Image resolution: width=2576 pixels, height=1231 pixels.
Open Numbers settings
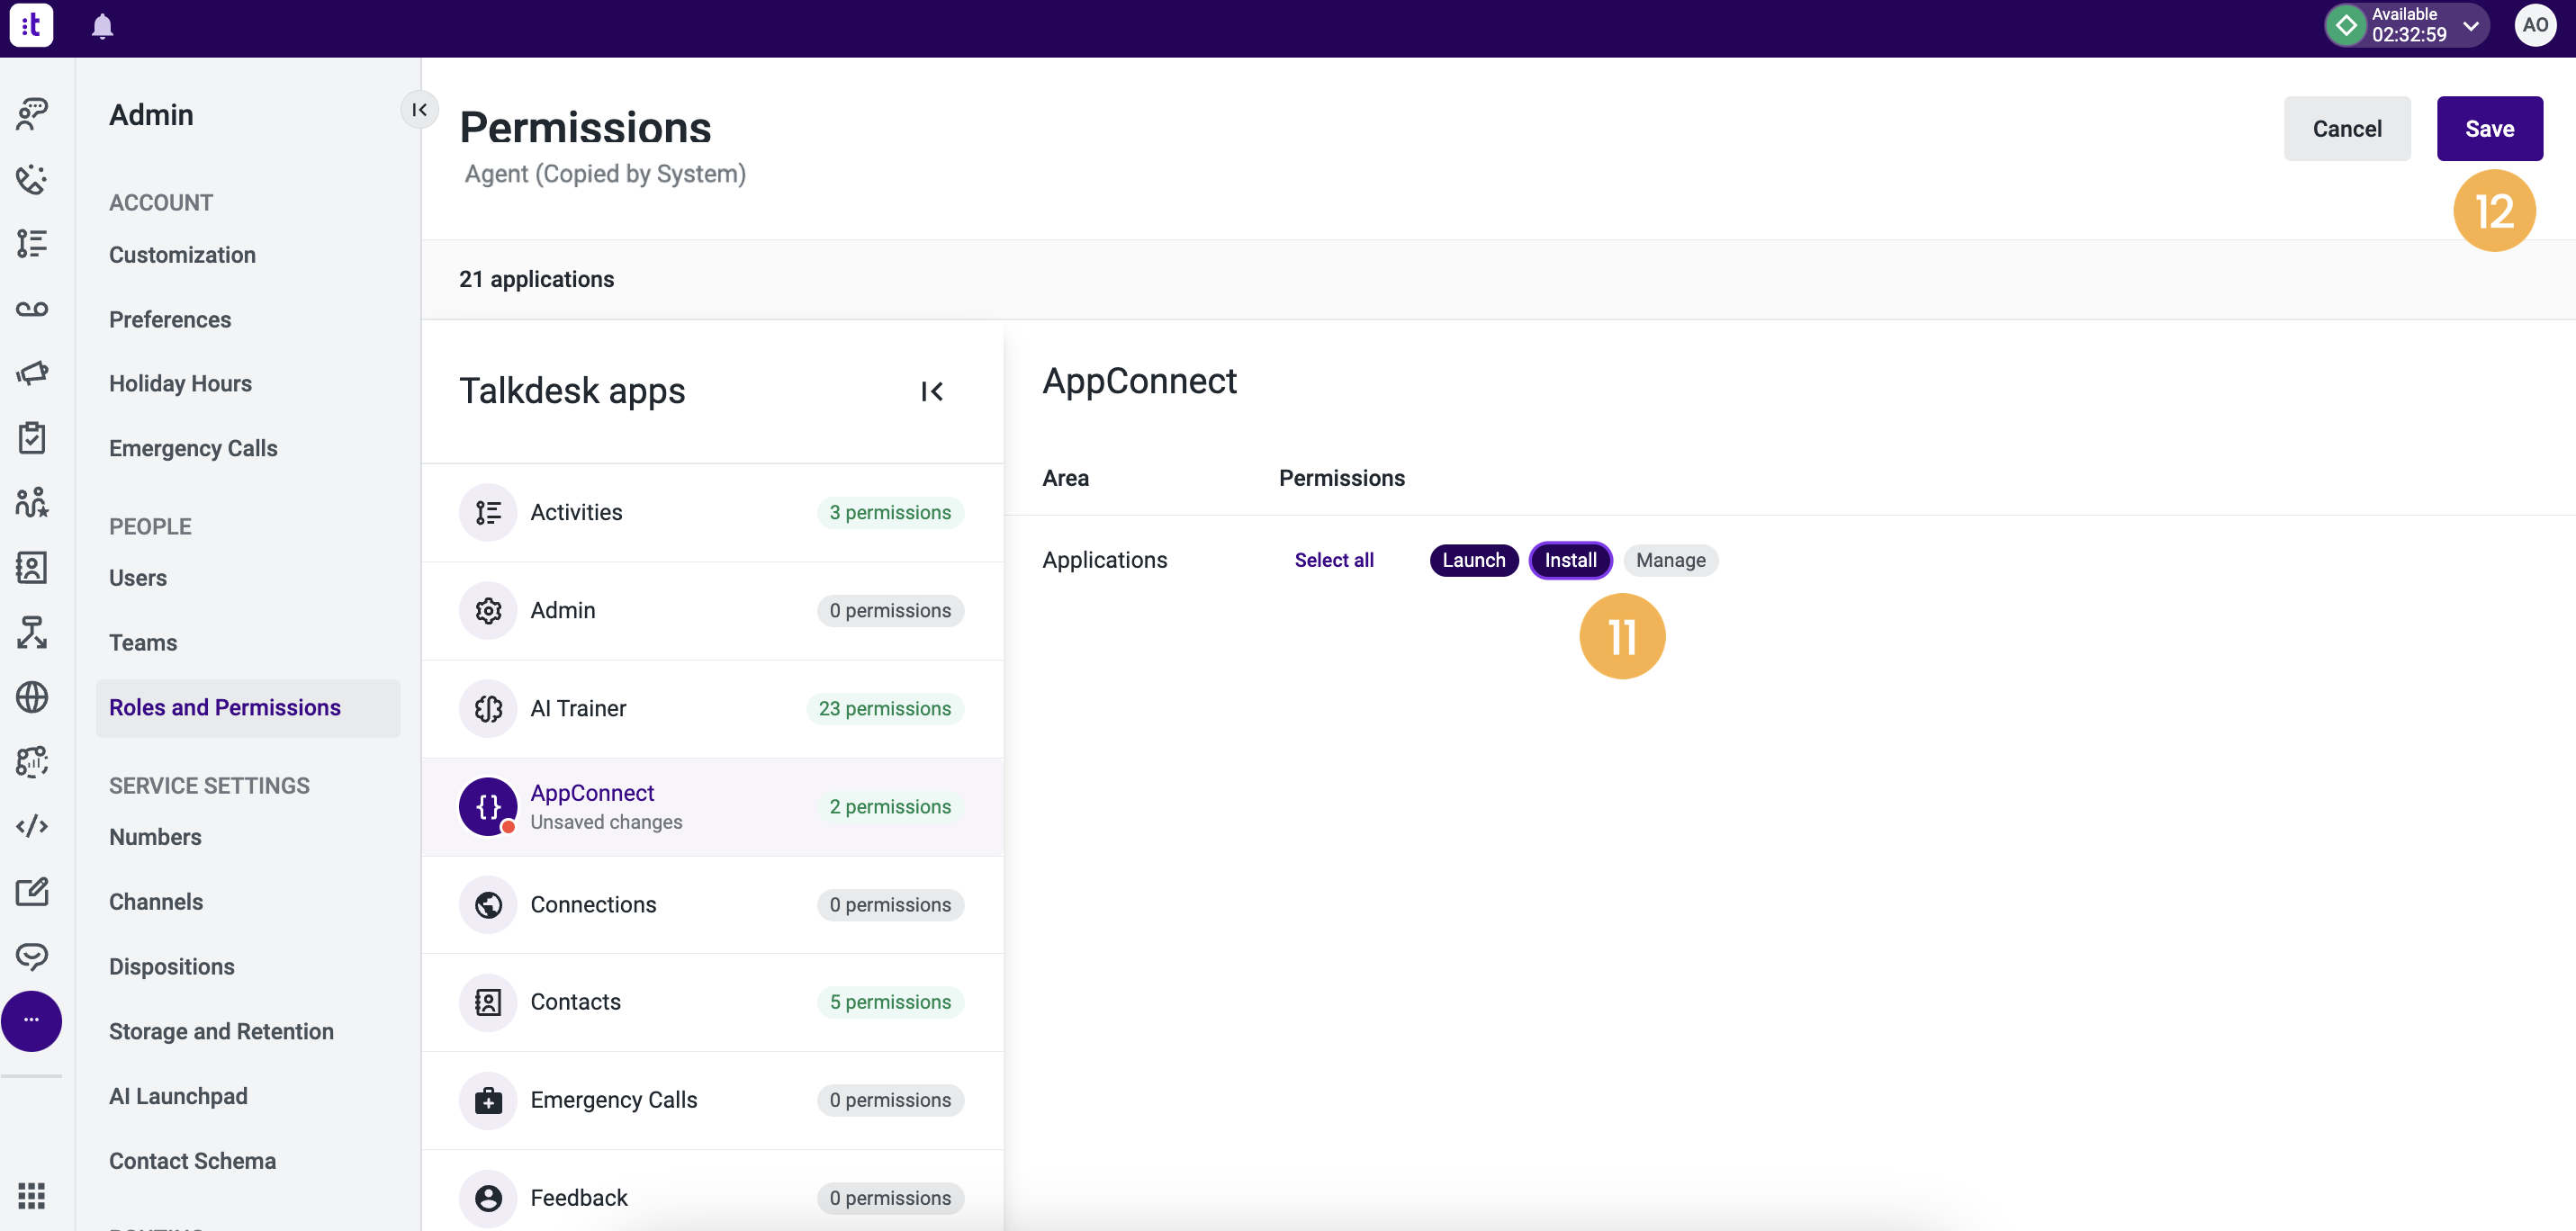(155, 837)
